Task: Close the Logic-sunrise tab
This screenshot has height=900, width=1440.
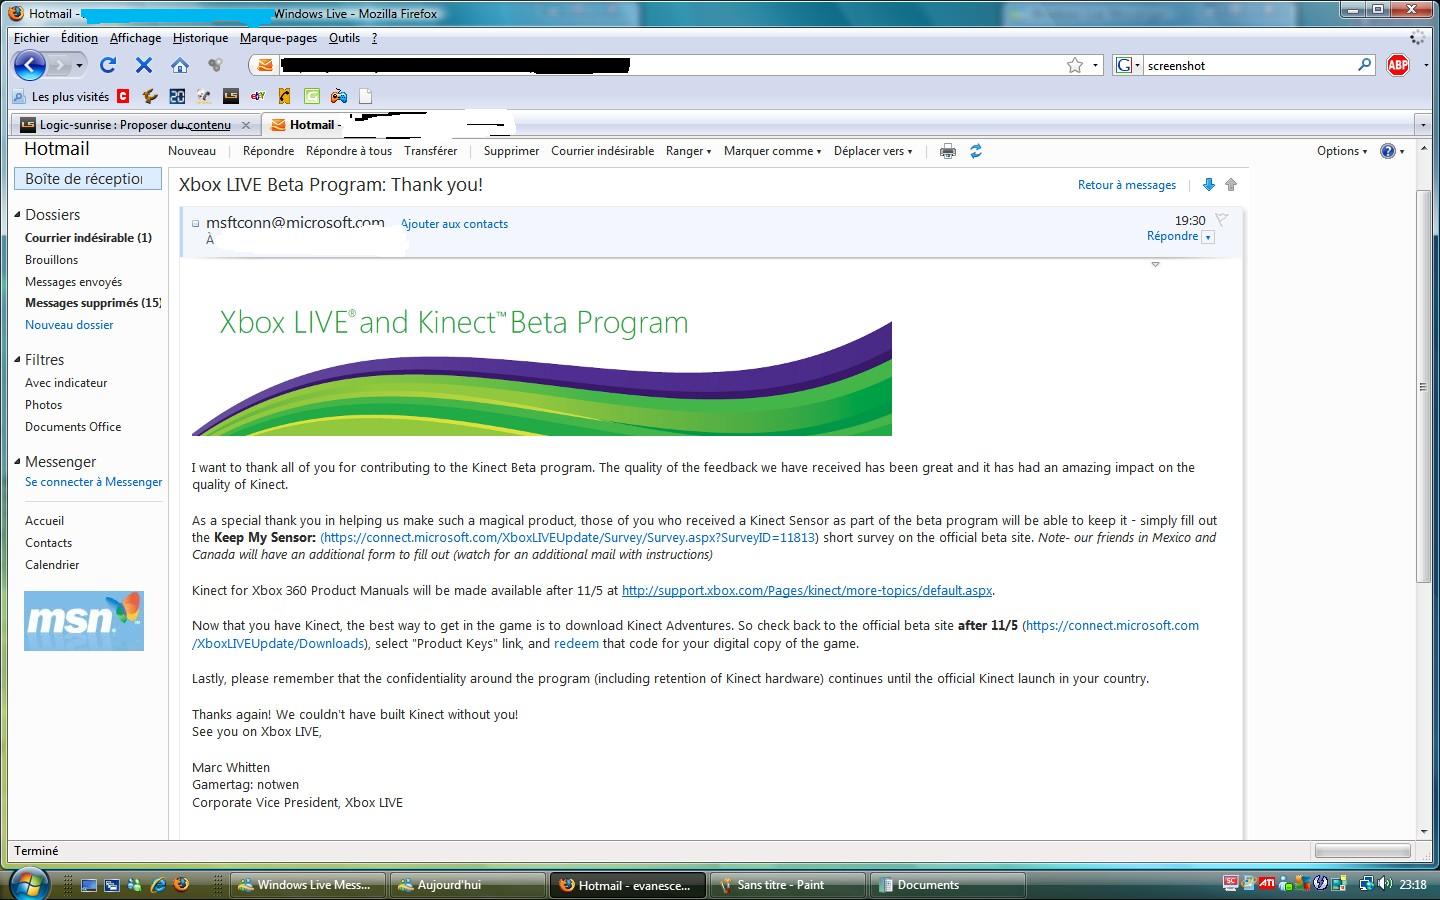Action: [x=246, y=125]
